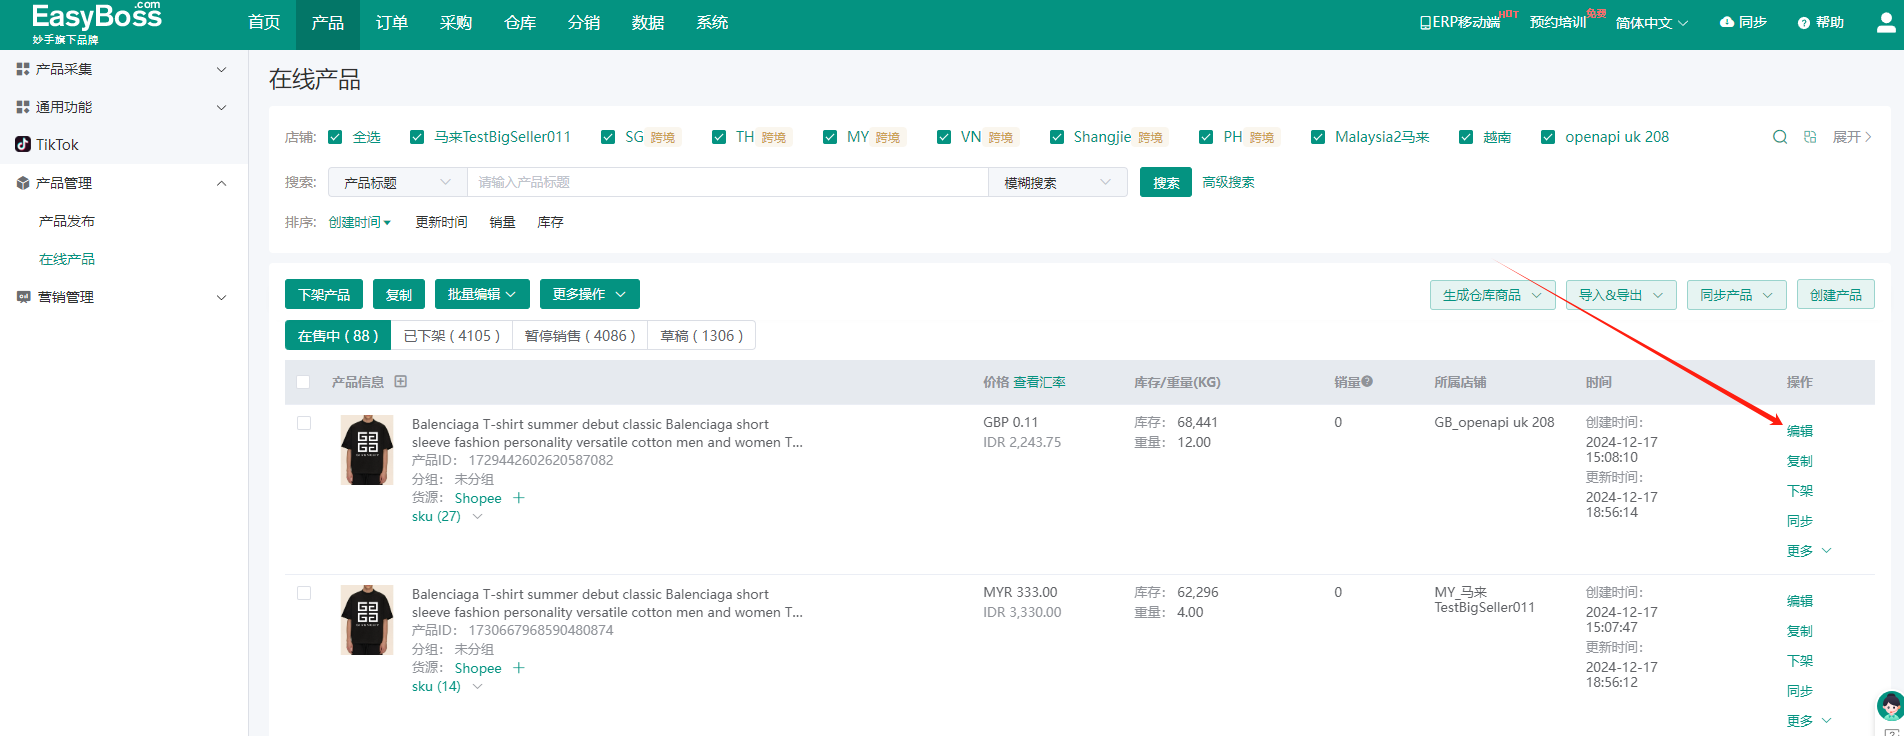Click 编辑 for the GBP 0.11 product
This screenshot has height=736, width=1904.
click(1800, 431)
